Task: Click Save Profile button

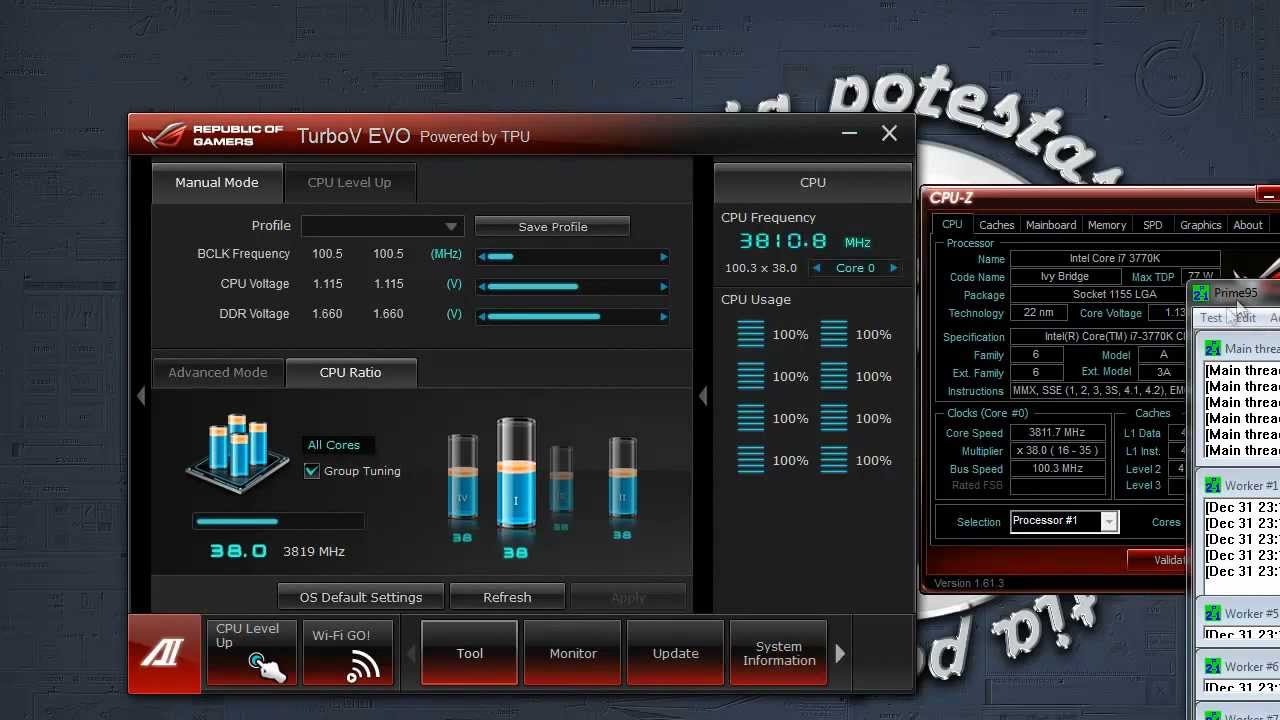Action: [553, 227]
